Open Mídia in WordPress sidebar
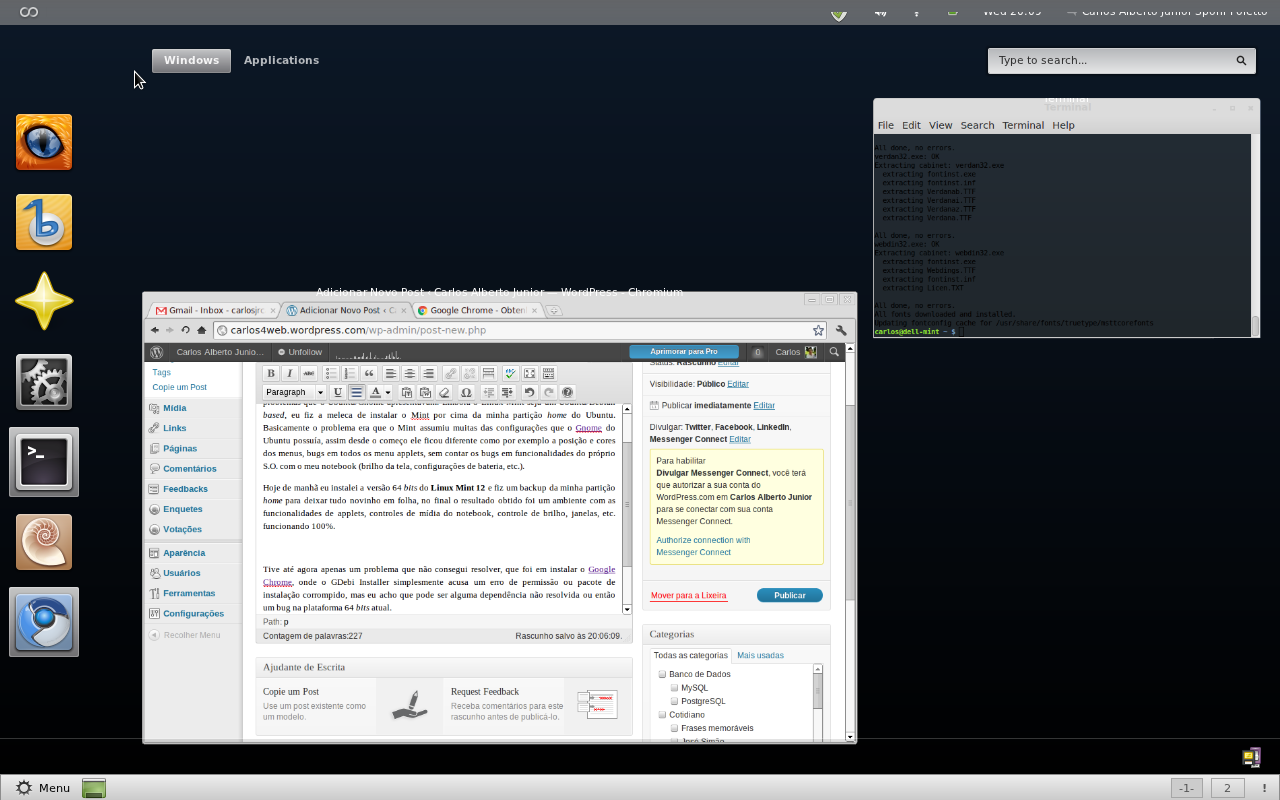 [x=174, y=408]
